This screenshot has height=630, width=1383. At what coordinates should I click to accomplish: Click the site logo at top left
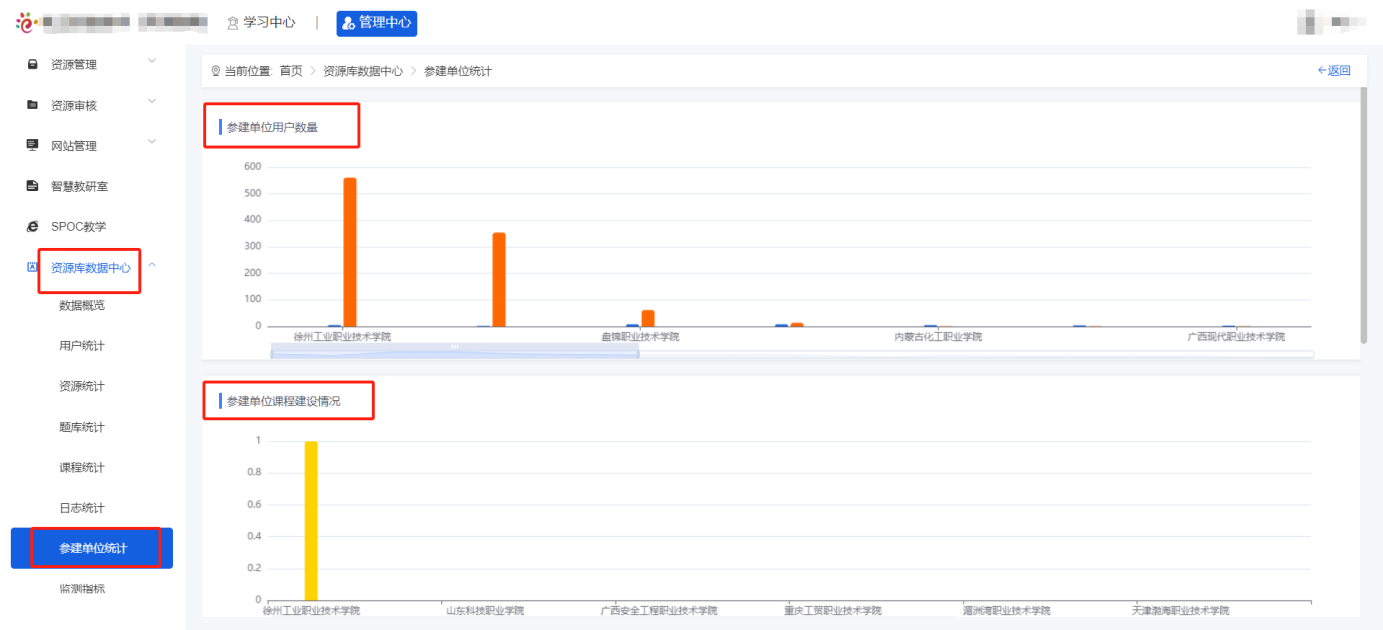(x=25, y=22)
